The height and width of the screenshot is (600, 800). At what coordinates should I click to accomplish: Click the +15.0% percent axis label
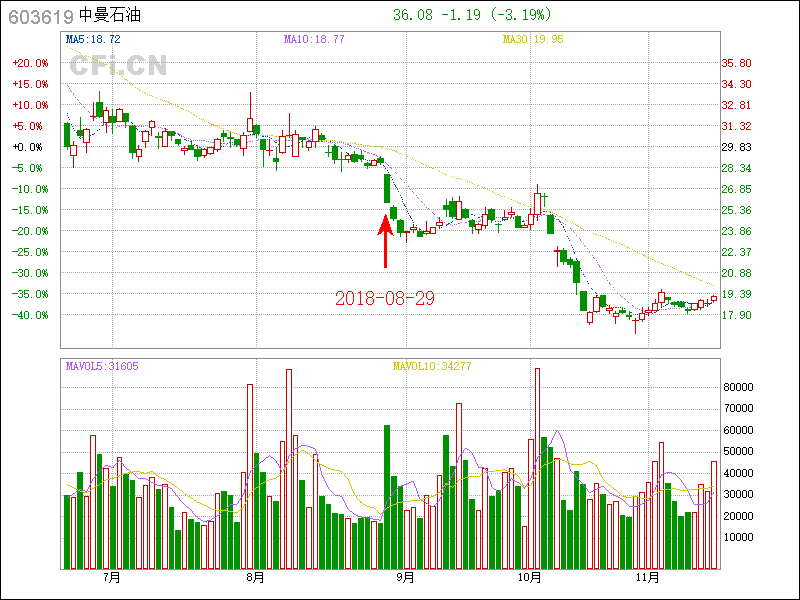point(31,84)
